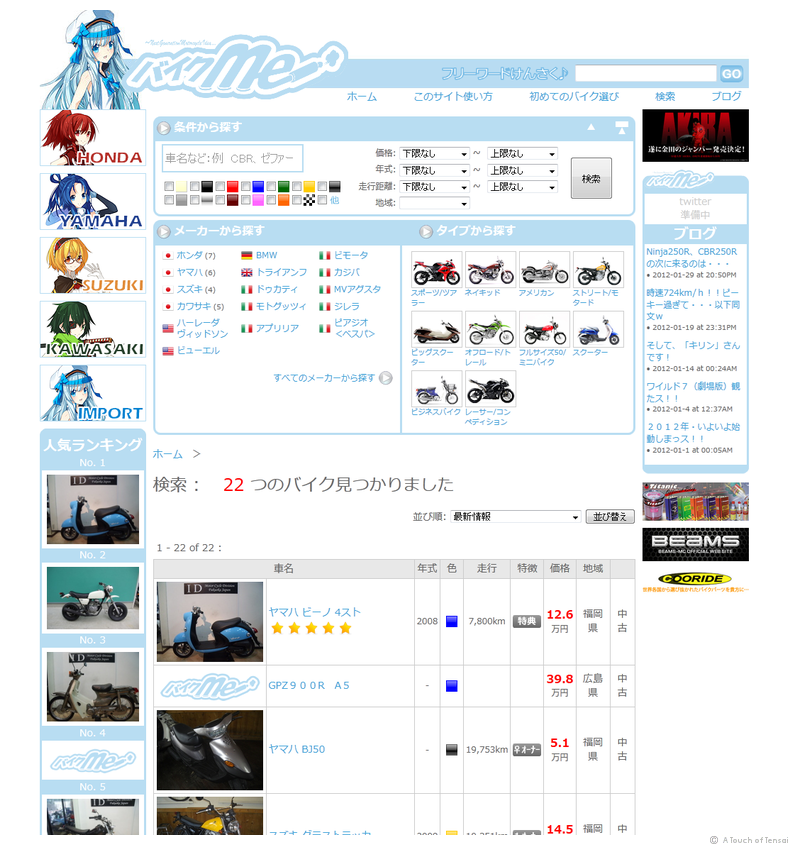Tick the checkbox for pink color filter
Viewport: 800px width, 845px height.
[x=246, y=200]
